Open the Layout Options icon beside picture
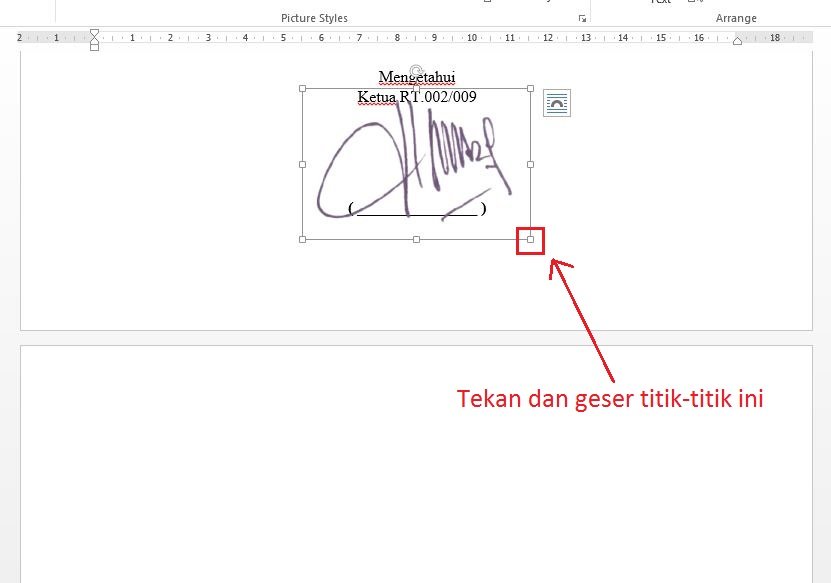 (557, 103)
